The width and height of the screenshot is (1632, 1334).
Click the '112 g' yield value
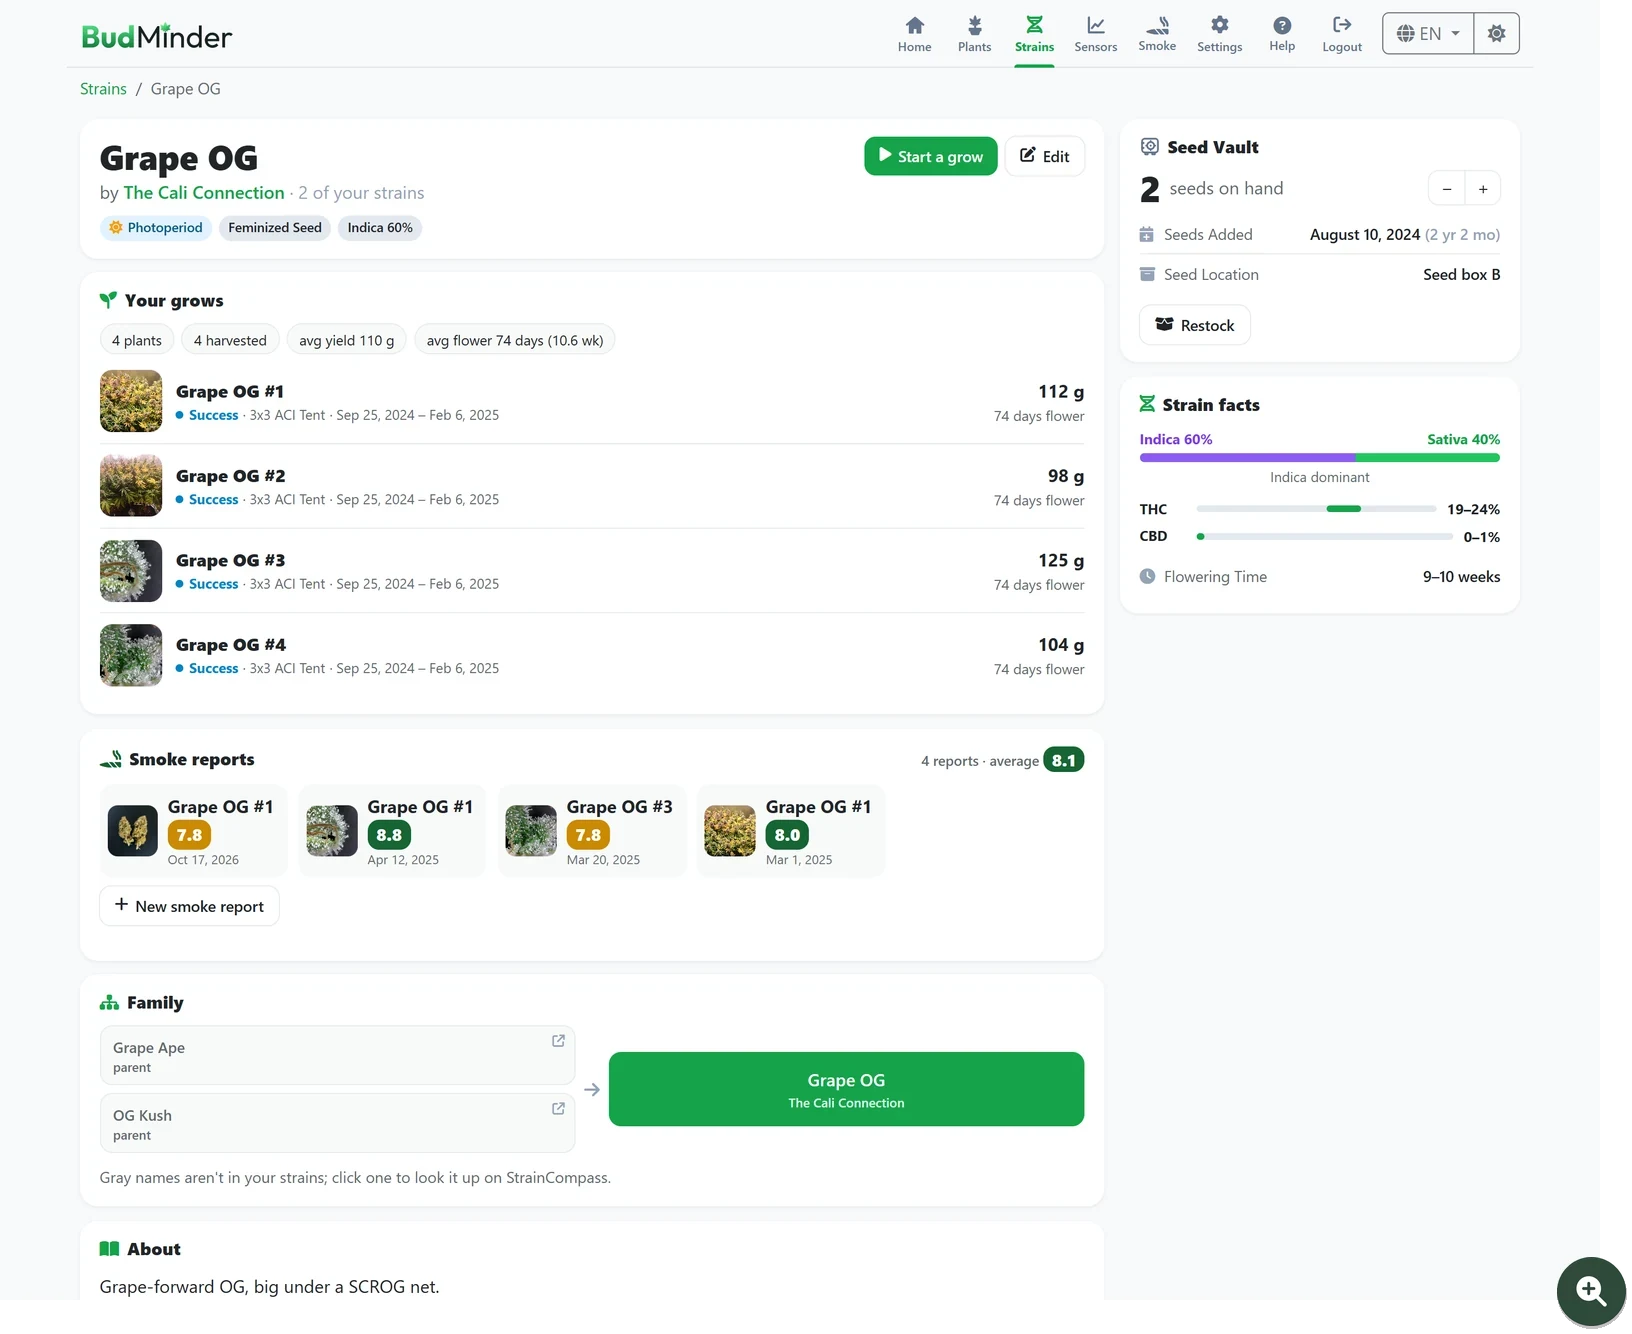coord(1061,392)
